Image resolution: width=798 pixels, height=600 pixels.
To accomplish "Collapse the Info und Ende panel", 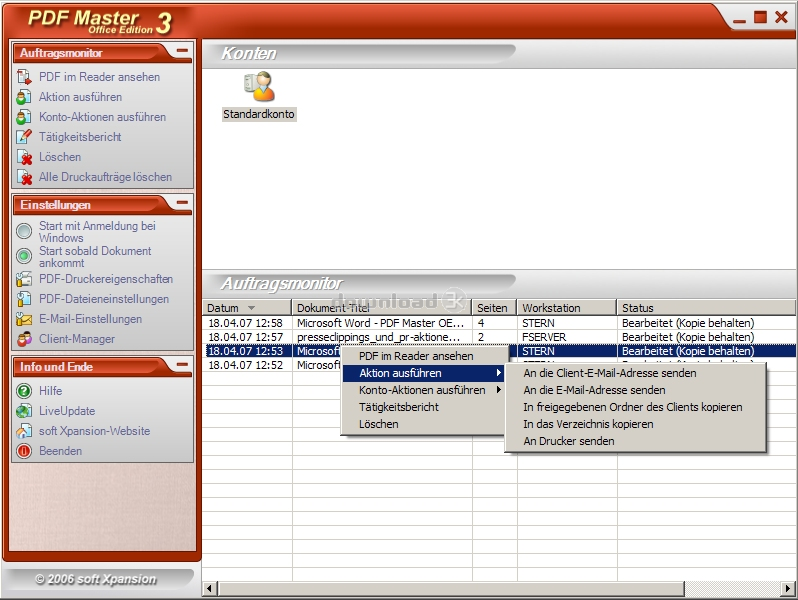I will click(x=181, y=366).
